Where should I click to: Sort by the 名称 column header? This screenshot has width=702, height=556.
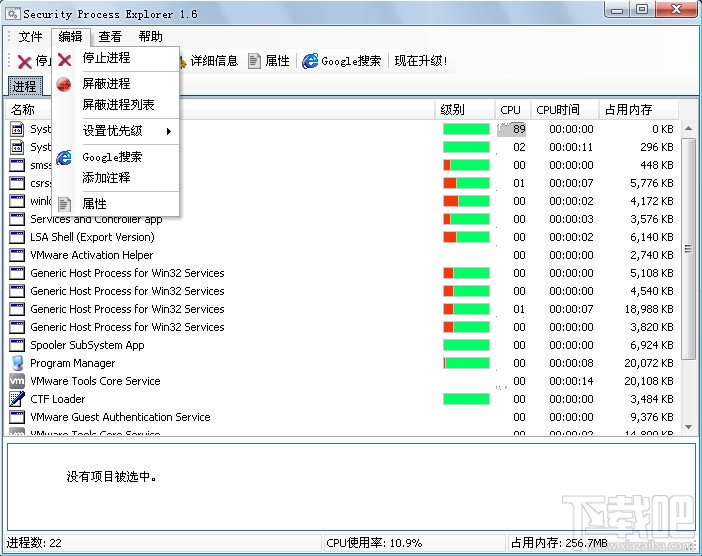click(220, 110)
